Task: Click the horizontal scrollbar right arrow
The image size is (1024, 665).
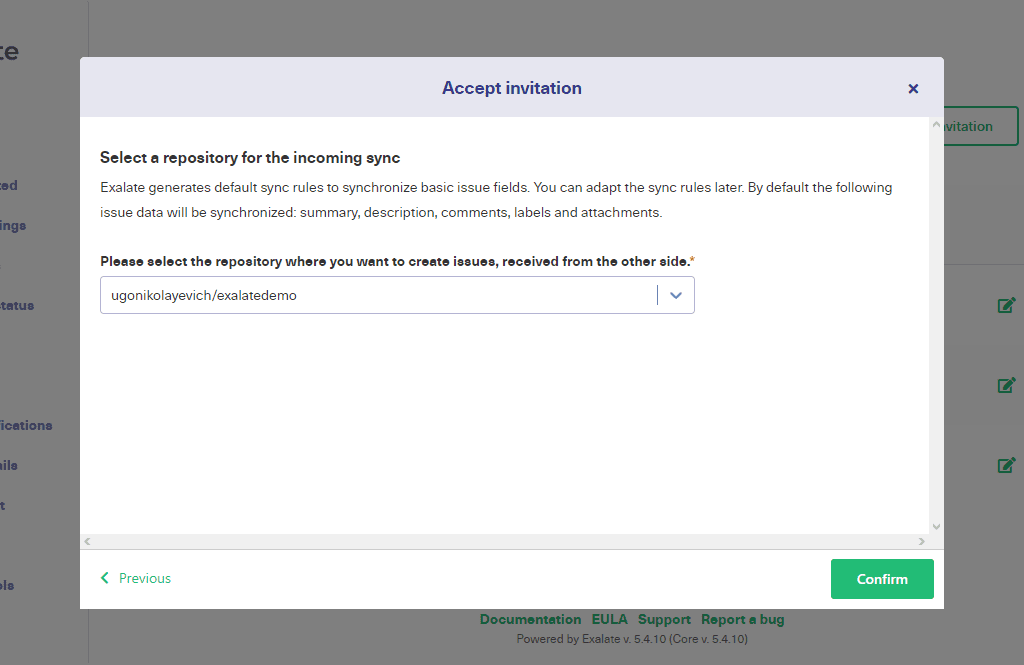Action: (921, 542)
